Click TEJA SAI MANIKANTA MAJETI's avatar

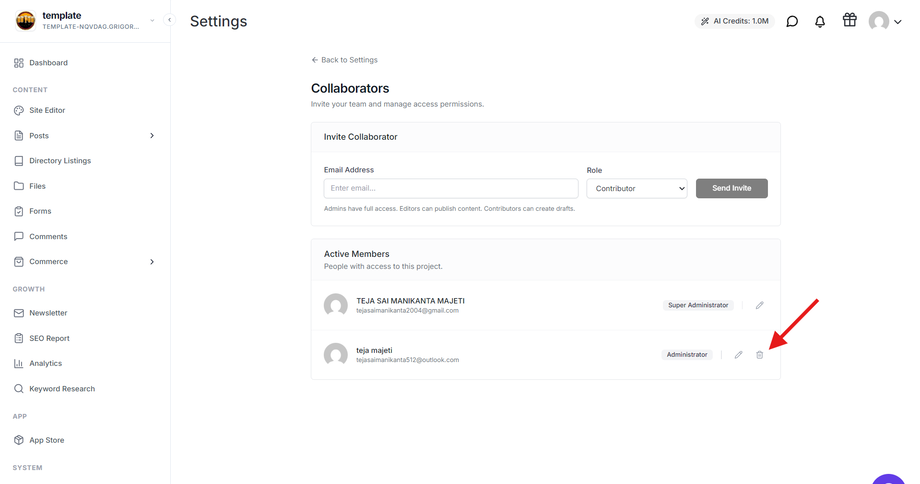tap(336, 305)
